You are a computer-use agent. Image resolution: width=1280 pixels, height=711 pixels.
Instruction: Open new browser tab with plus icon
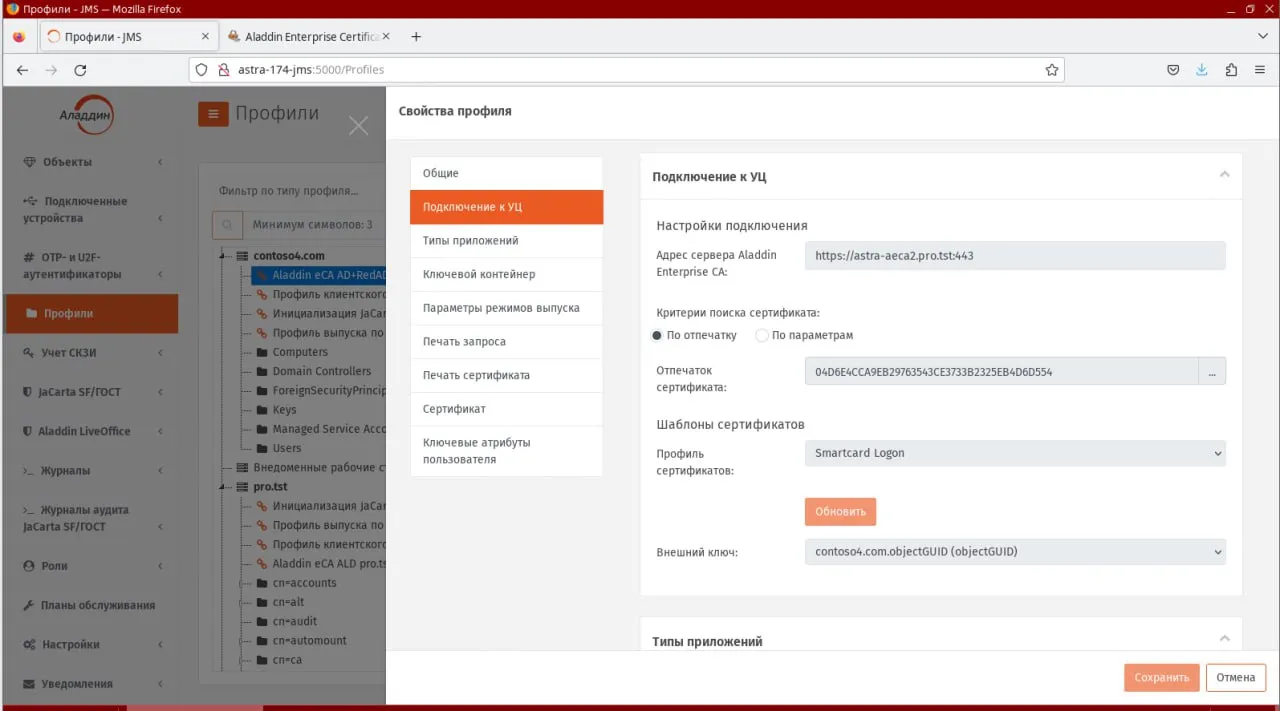[x=417, y=36]
